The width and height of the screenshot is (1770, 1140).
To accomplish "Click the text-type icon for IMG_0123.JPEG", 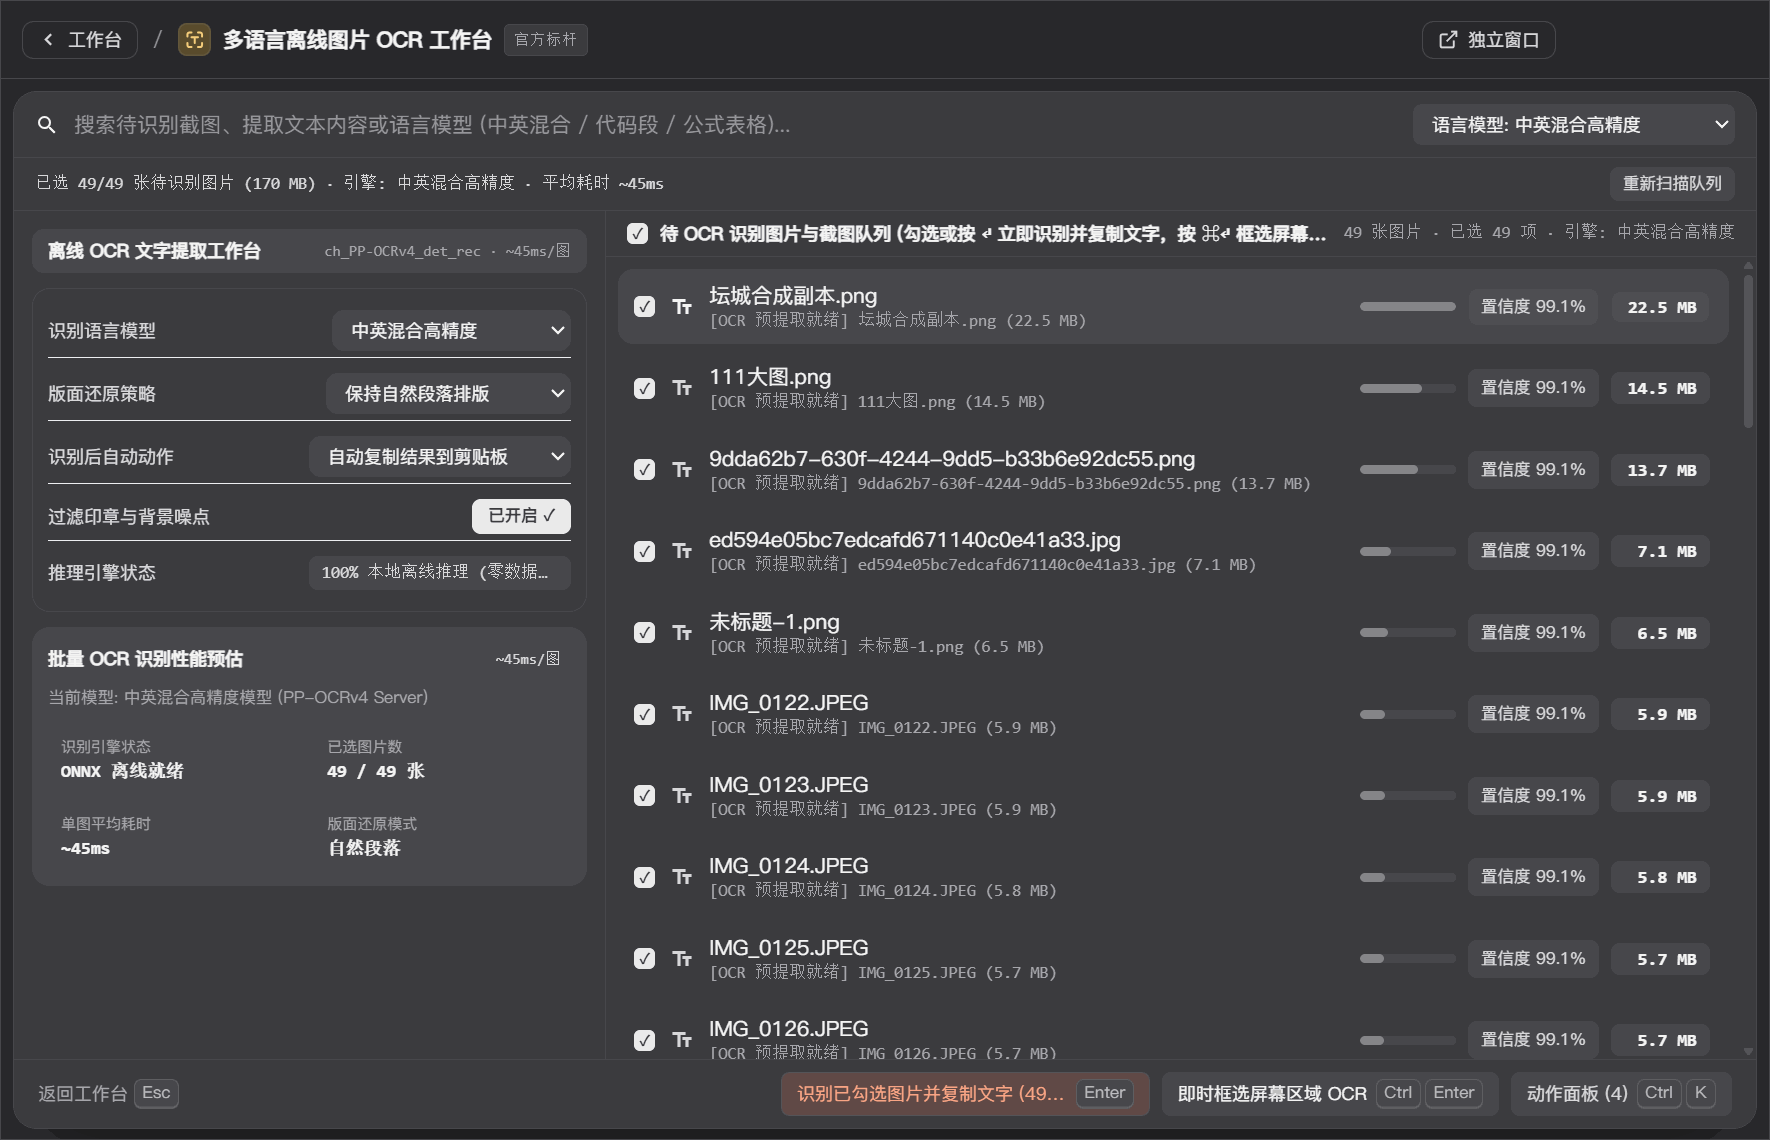I will tap(682, 796).
